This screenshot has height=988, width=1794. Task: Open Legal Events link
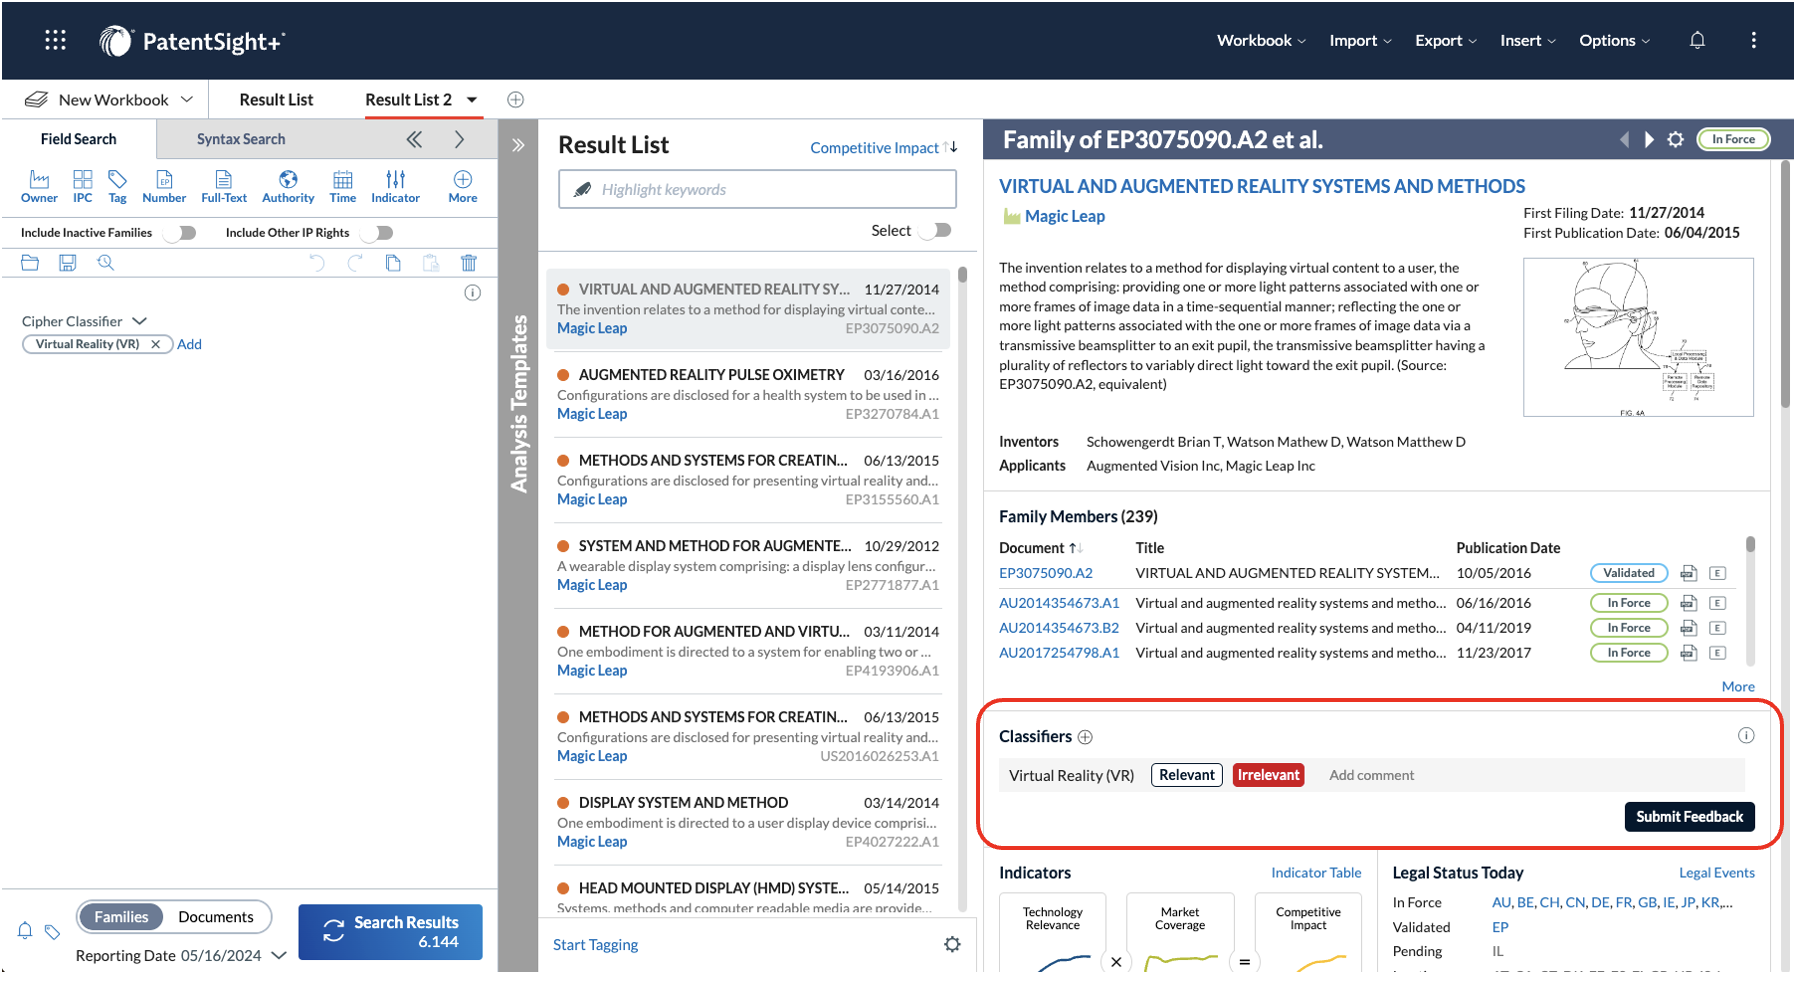click(1716, 872)
